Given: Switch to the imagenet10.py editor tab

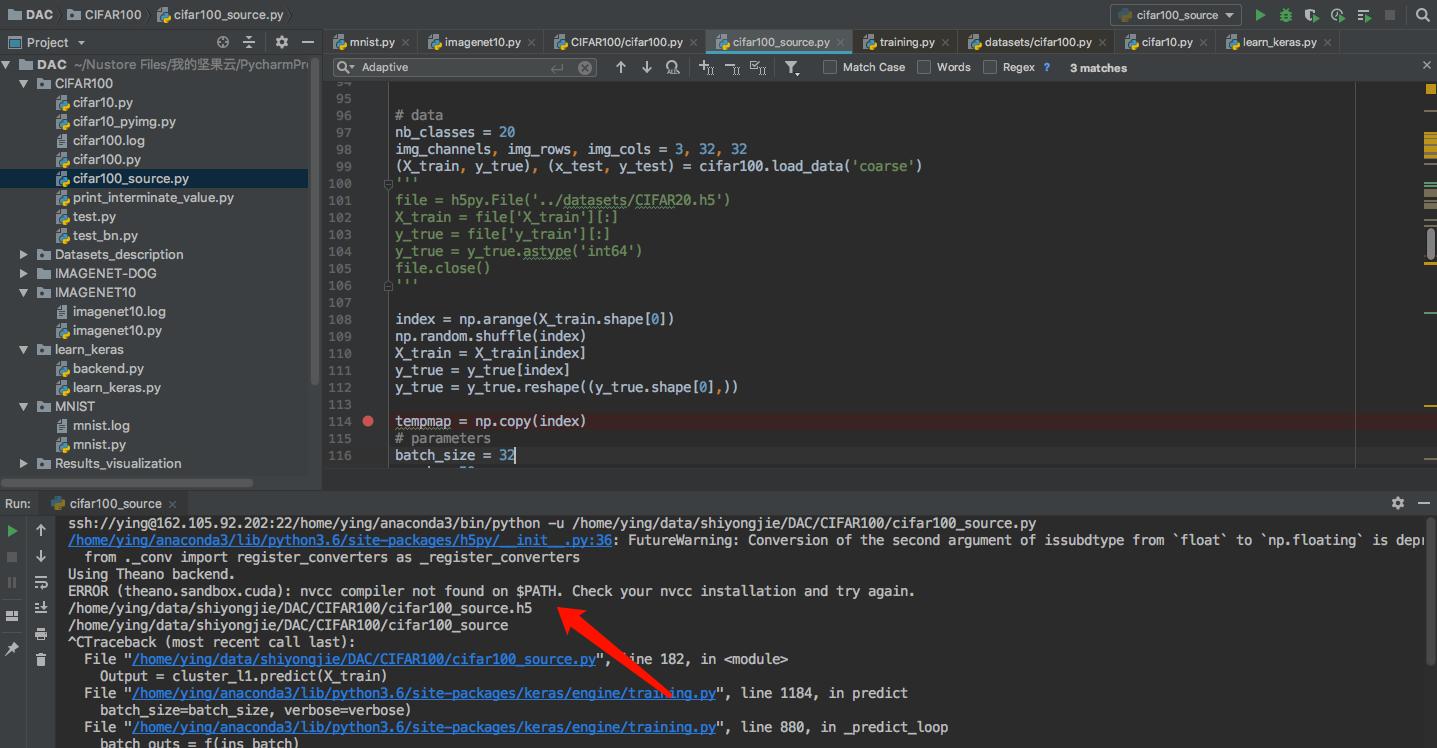Looking at the screenshot, I should (482, 42).
